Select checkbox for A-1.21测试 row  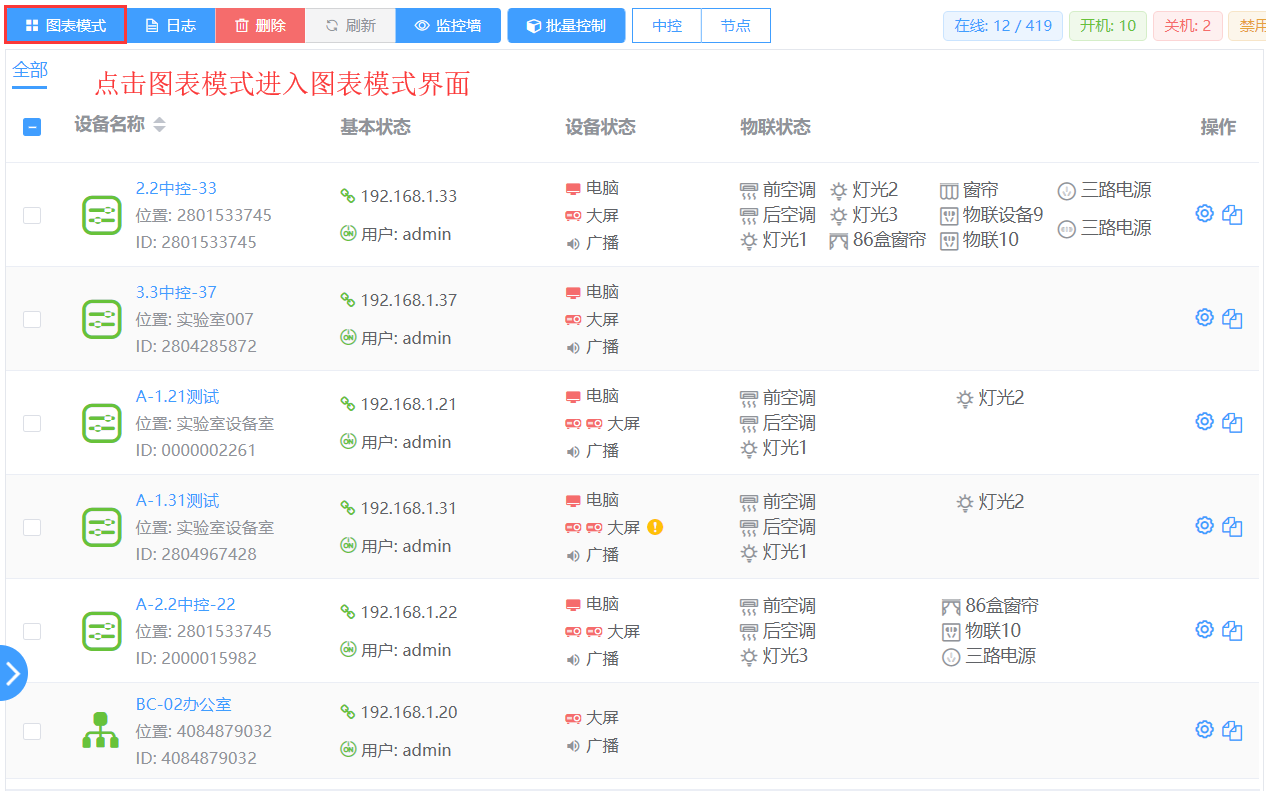pos(32,423)
